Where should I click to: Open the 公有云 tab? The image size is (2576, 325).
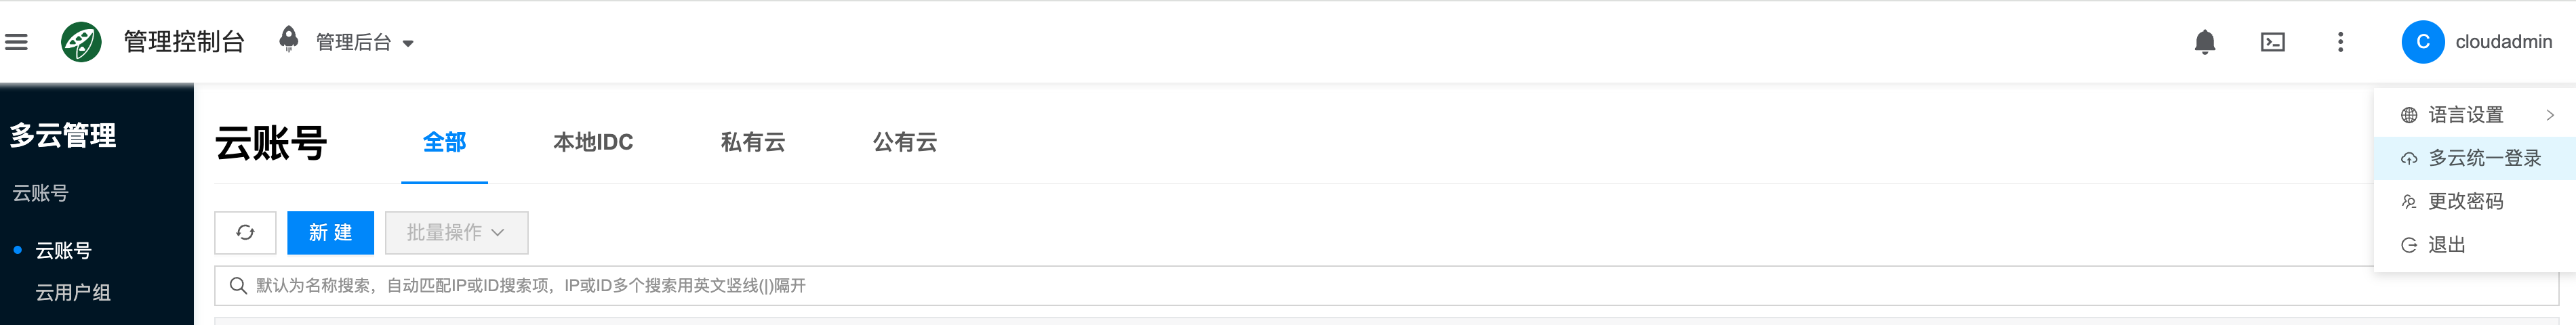coord(905,143)
